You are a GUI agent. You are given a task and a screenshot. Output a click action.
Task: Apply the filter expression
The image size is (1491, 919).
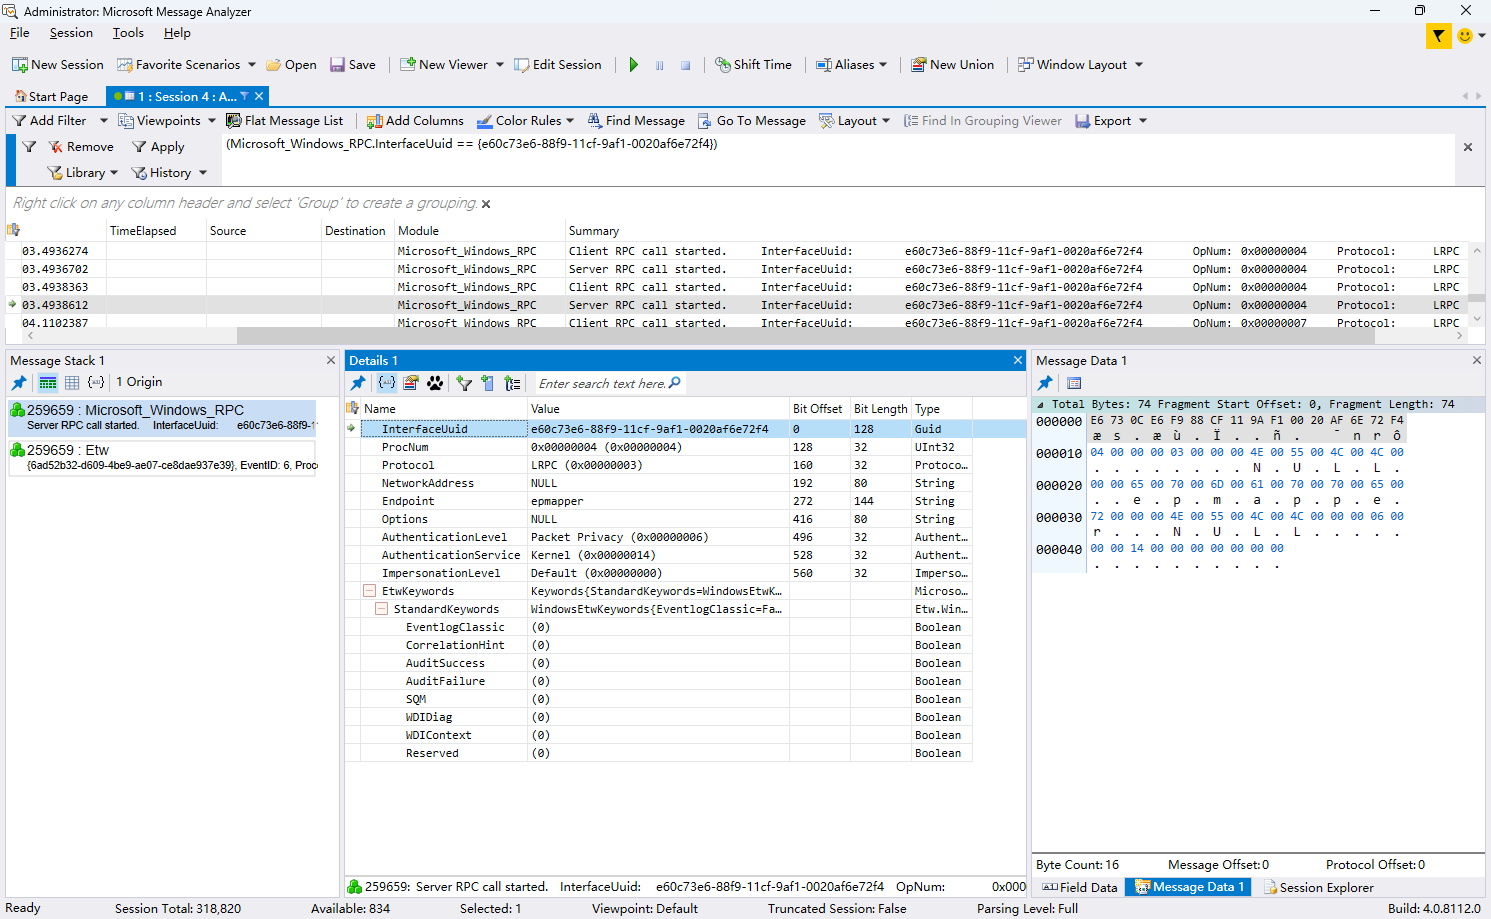pos(159,147)
